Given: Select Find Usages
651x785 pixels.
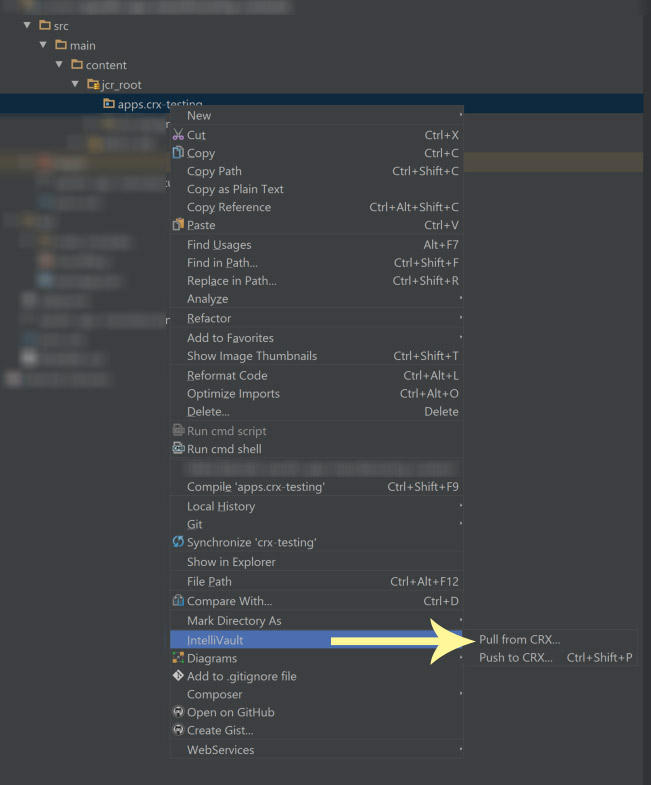Looking at the screenshot, I should (316, 245).
